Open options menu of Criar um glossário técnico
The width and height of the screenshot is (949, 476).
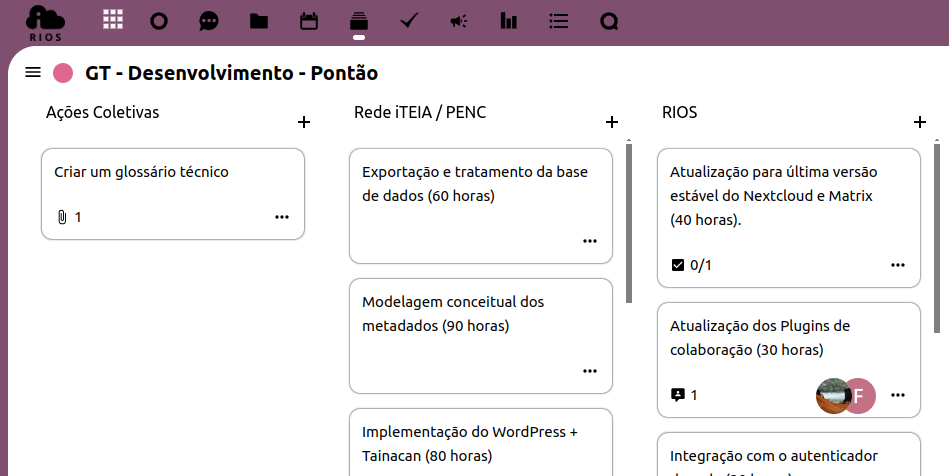[282, 217]
